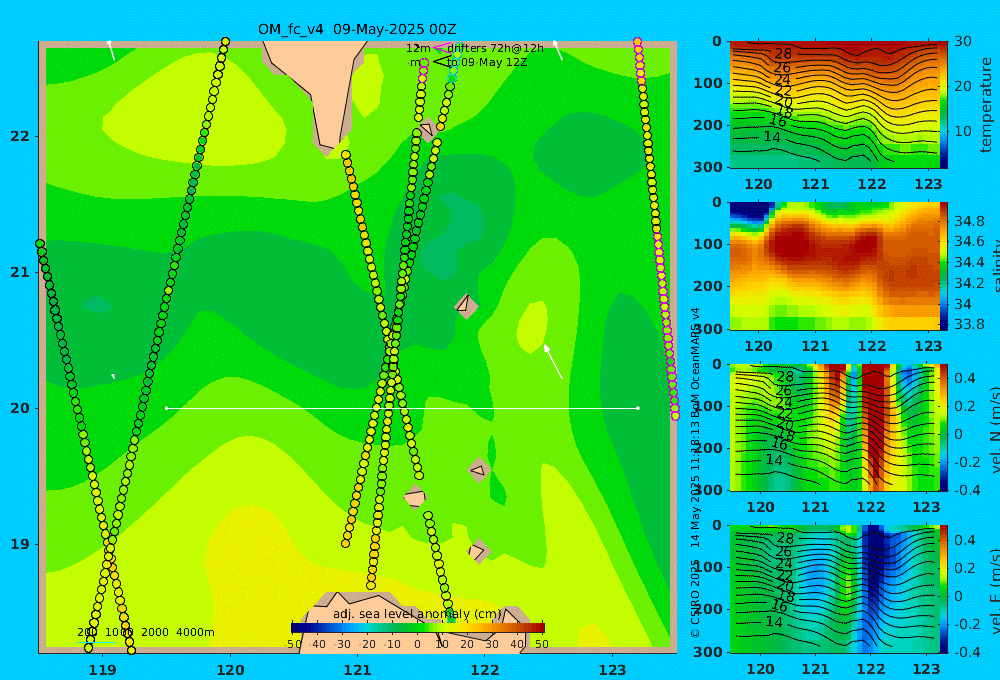Image resolution: width=1000 pixels, height=680 pixels.
Task: Click the 'temperature' colorbar axis label
Action: point(986,105)
